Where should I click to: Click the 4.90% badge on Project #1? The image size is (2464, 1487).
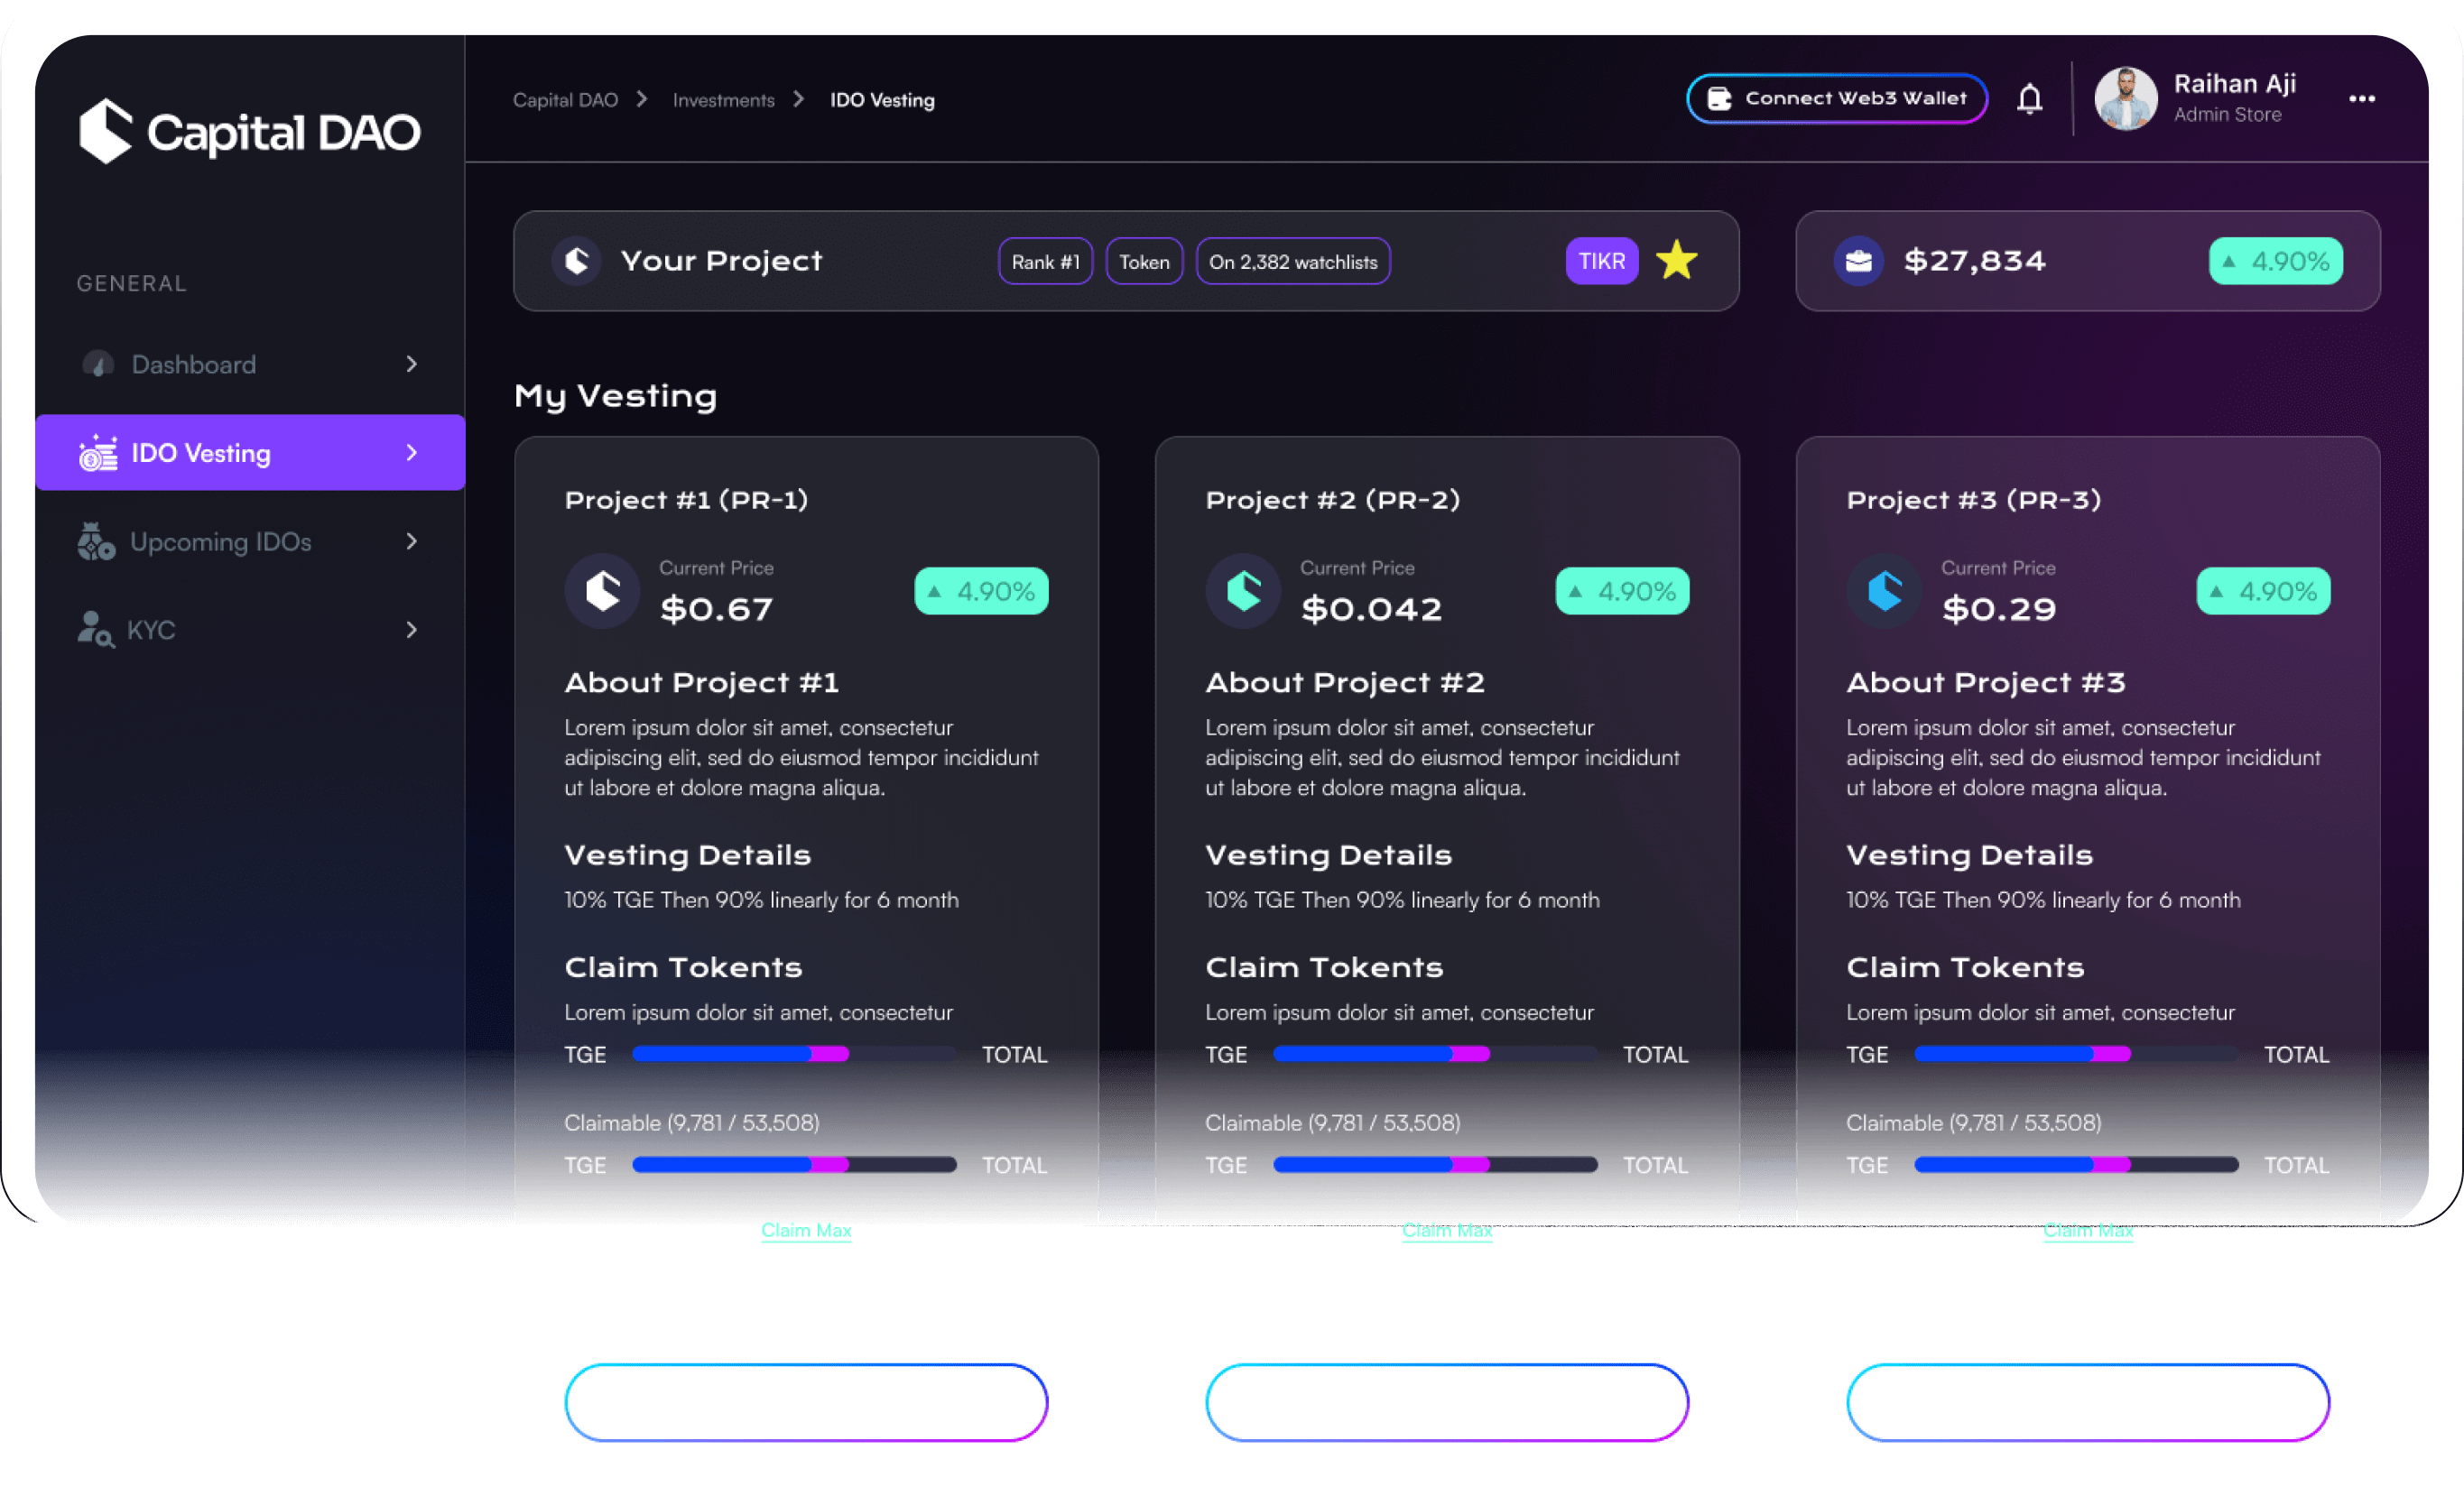(982, 591)
